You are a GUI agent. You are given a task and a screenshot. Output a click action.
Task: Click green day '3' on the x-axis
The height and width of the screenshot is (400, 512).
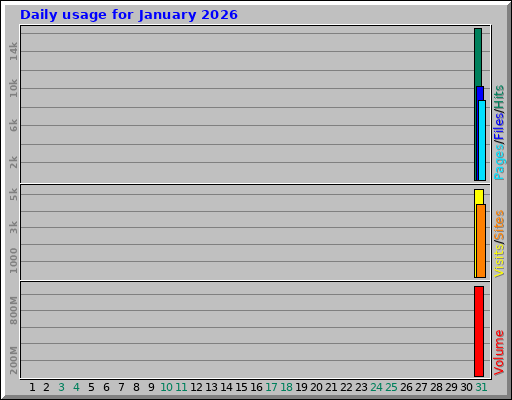point(61,387)
